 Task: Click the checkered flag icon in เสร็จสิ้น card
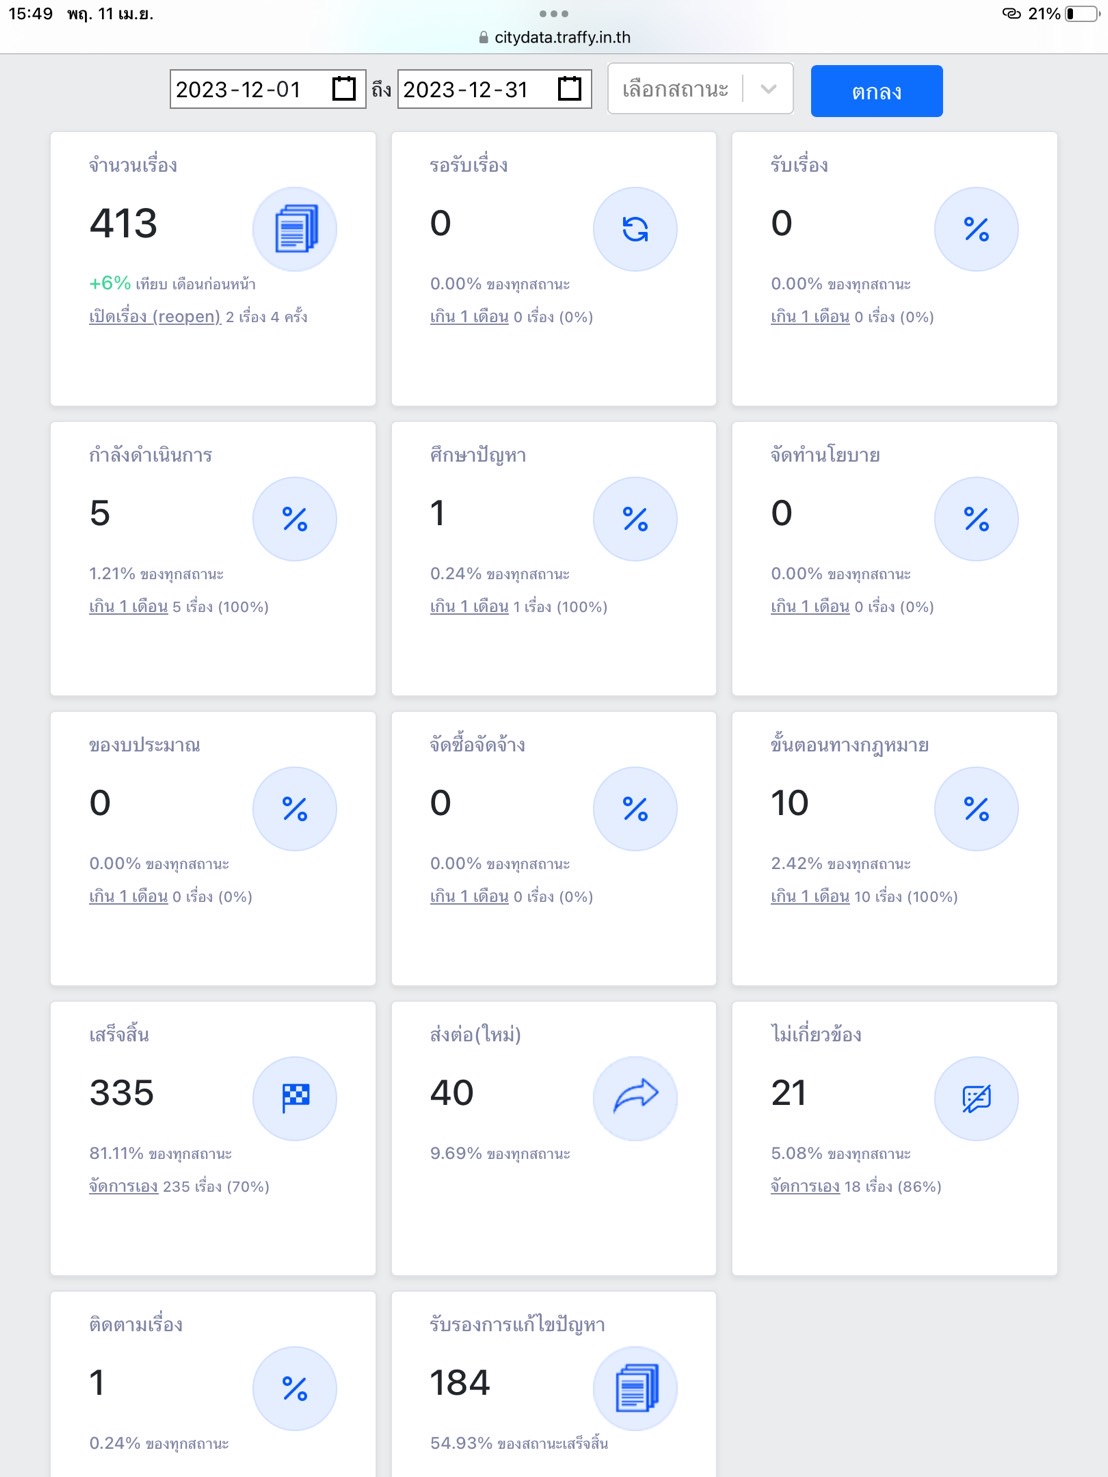click(x=295, y=1098)
